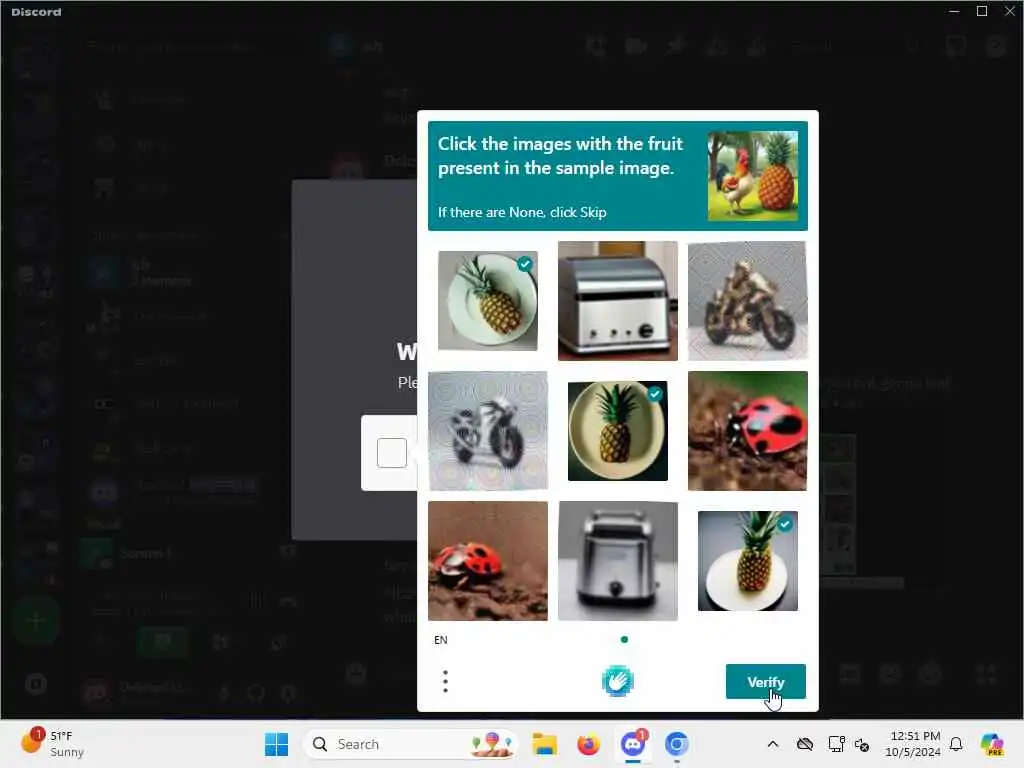Image resolution: width=1024 pixels, height=768 pixels.
Task: Open the captcha three-dot options menu
Action: (x=445, y=681)
